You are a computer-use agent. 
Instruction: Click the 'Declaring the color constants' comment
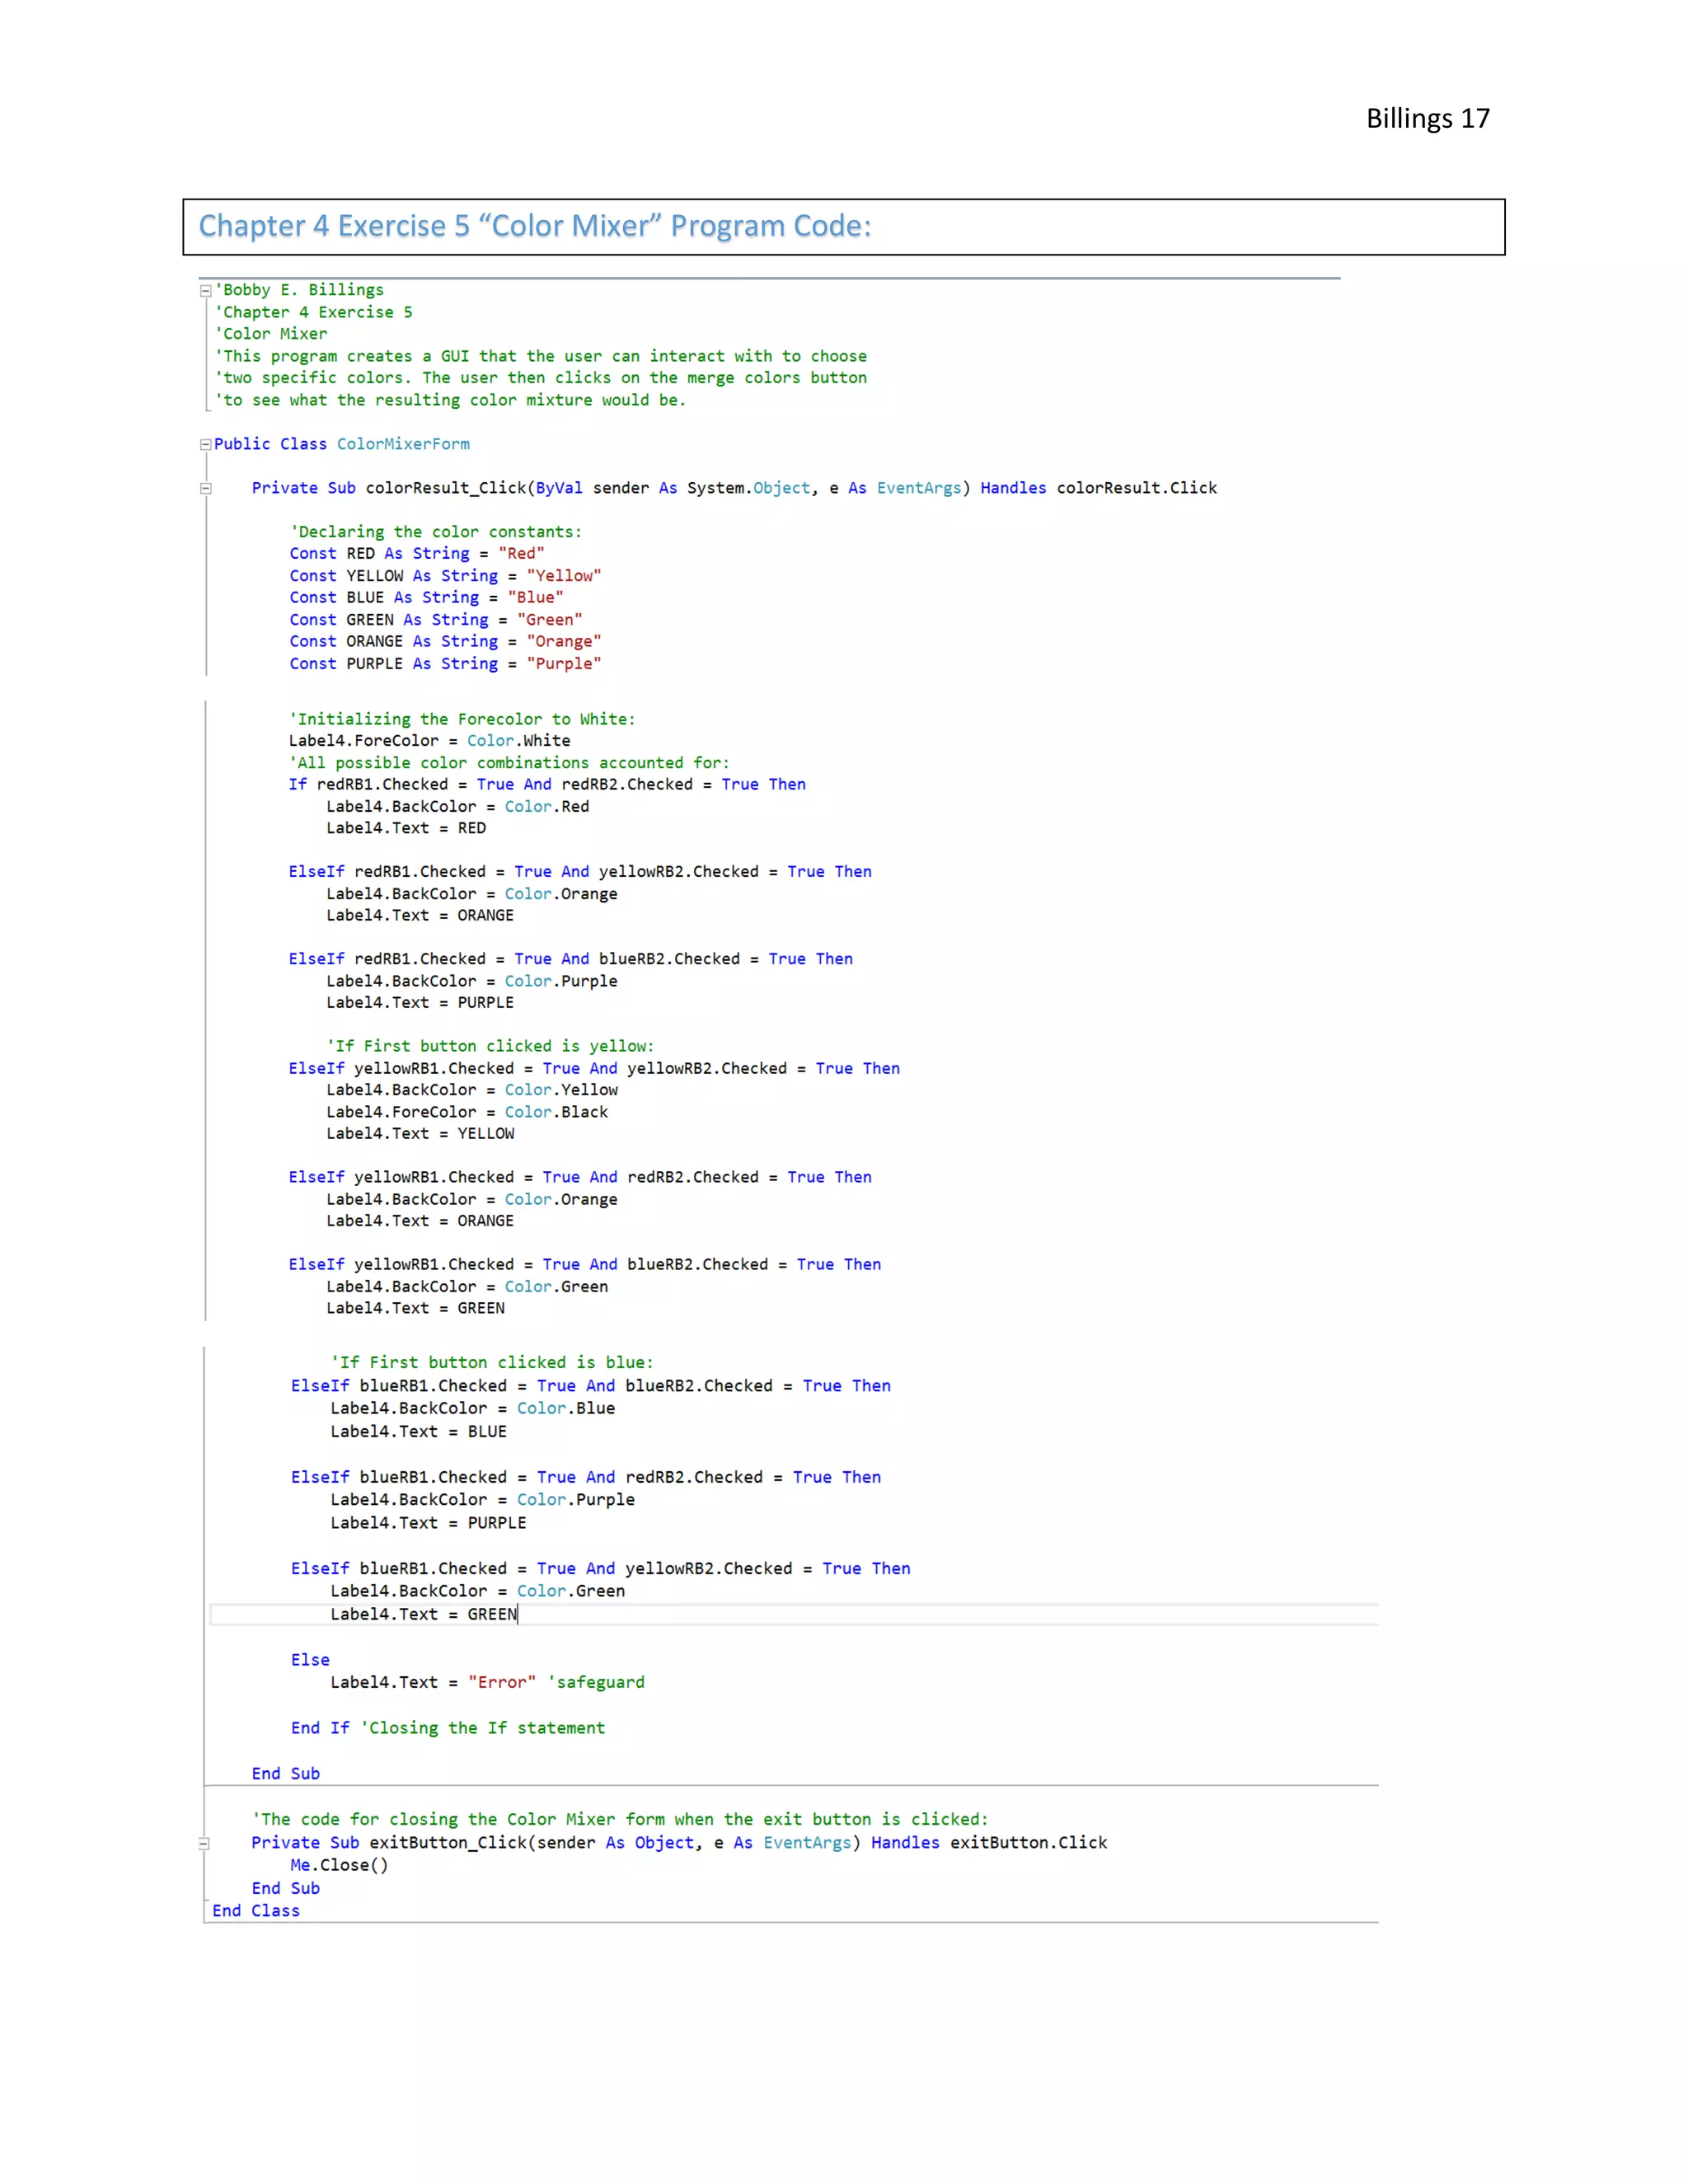435,532
